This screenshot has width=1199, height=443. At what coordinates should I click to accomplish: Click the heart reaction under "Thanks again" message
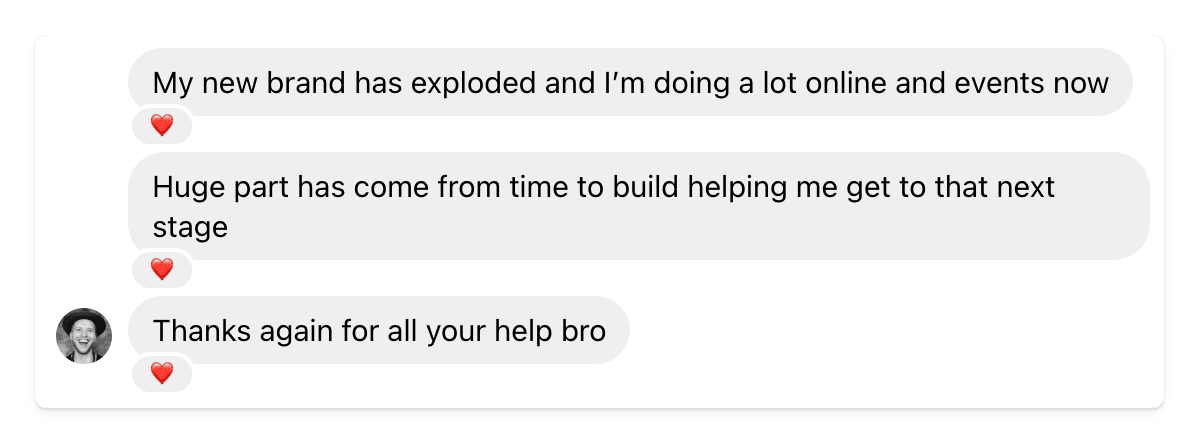coord(162,373)
